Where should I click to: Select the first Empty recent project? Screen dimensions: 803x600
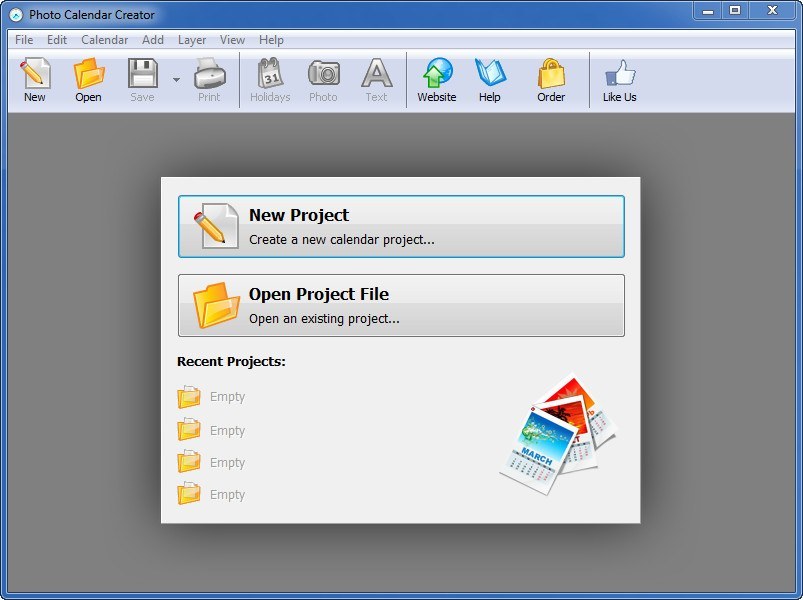pos(211,397)
